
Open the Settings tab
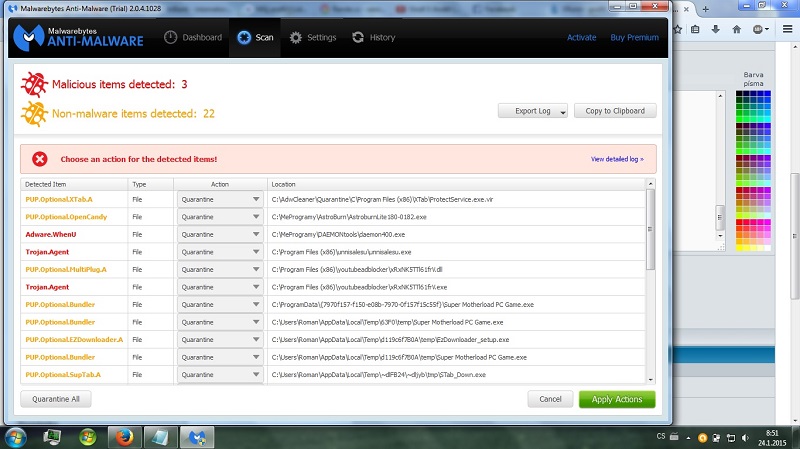313,37
